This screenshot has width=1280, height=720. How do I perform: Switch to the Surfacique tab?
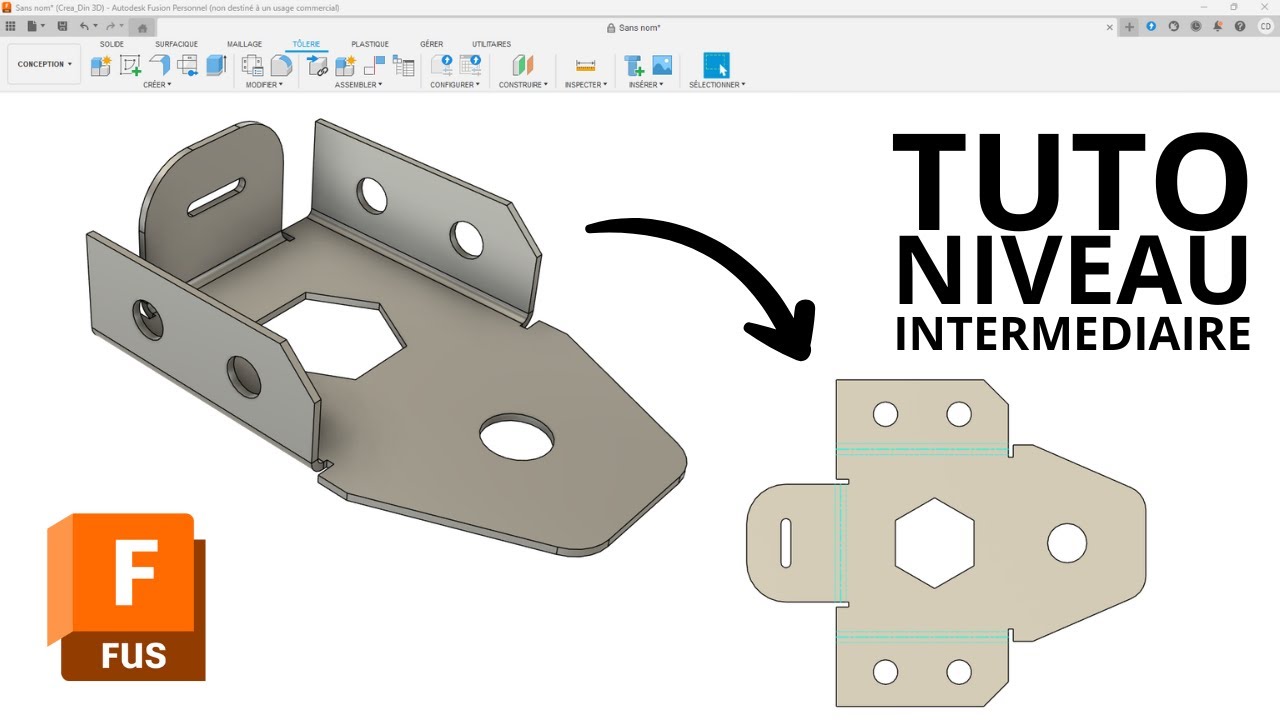176,44
